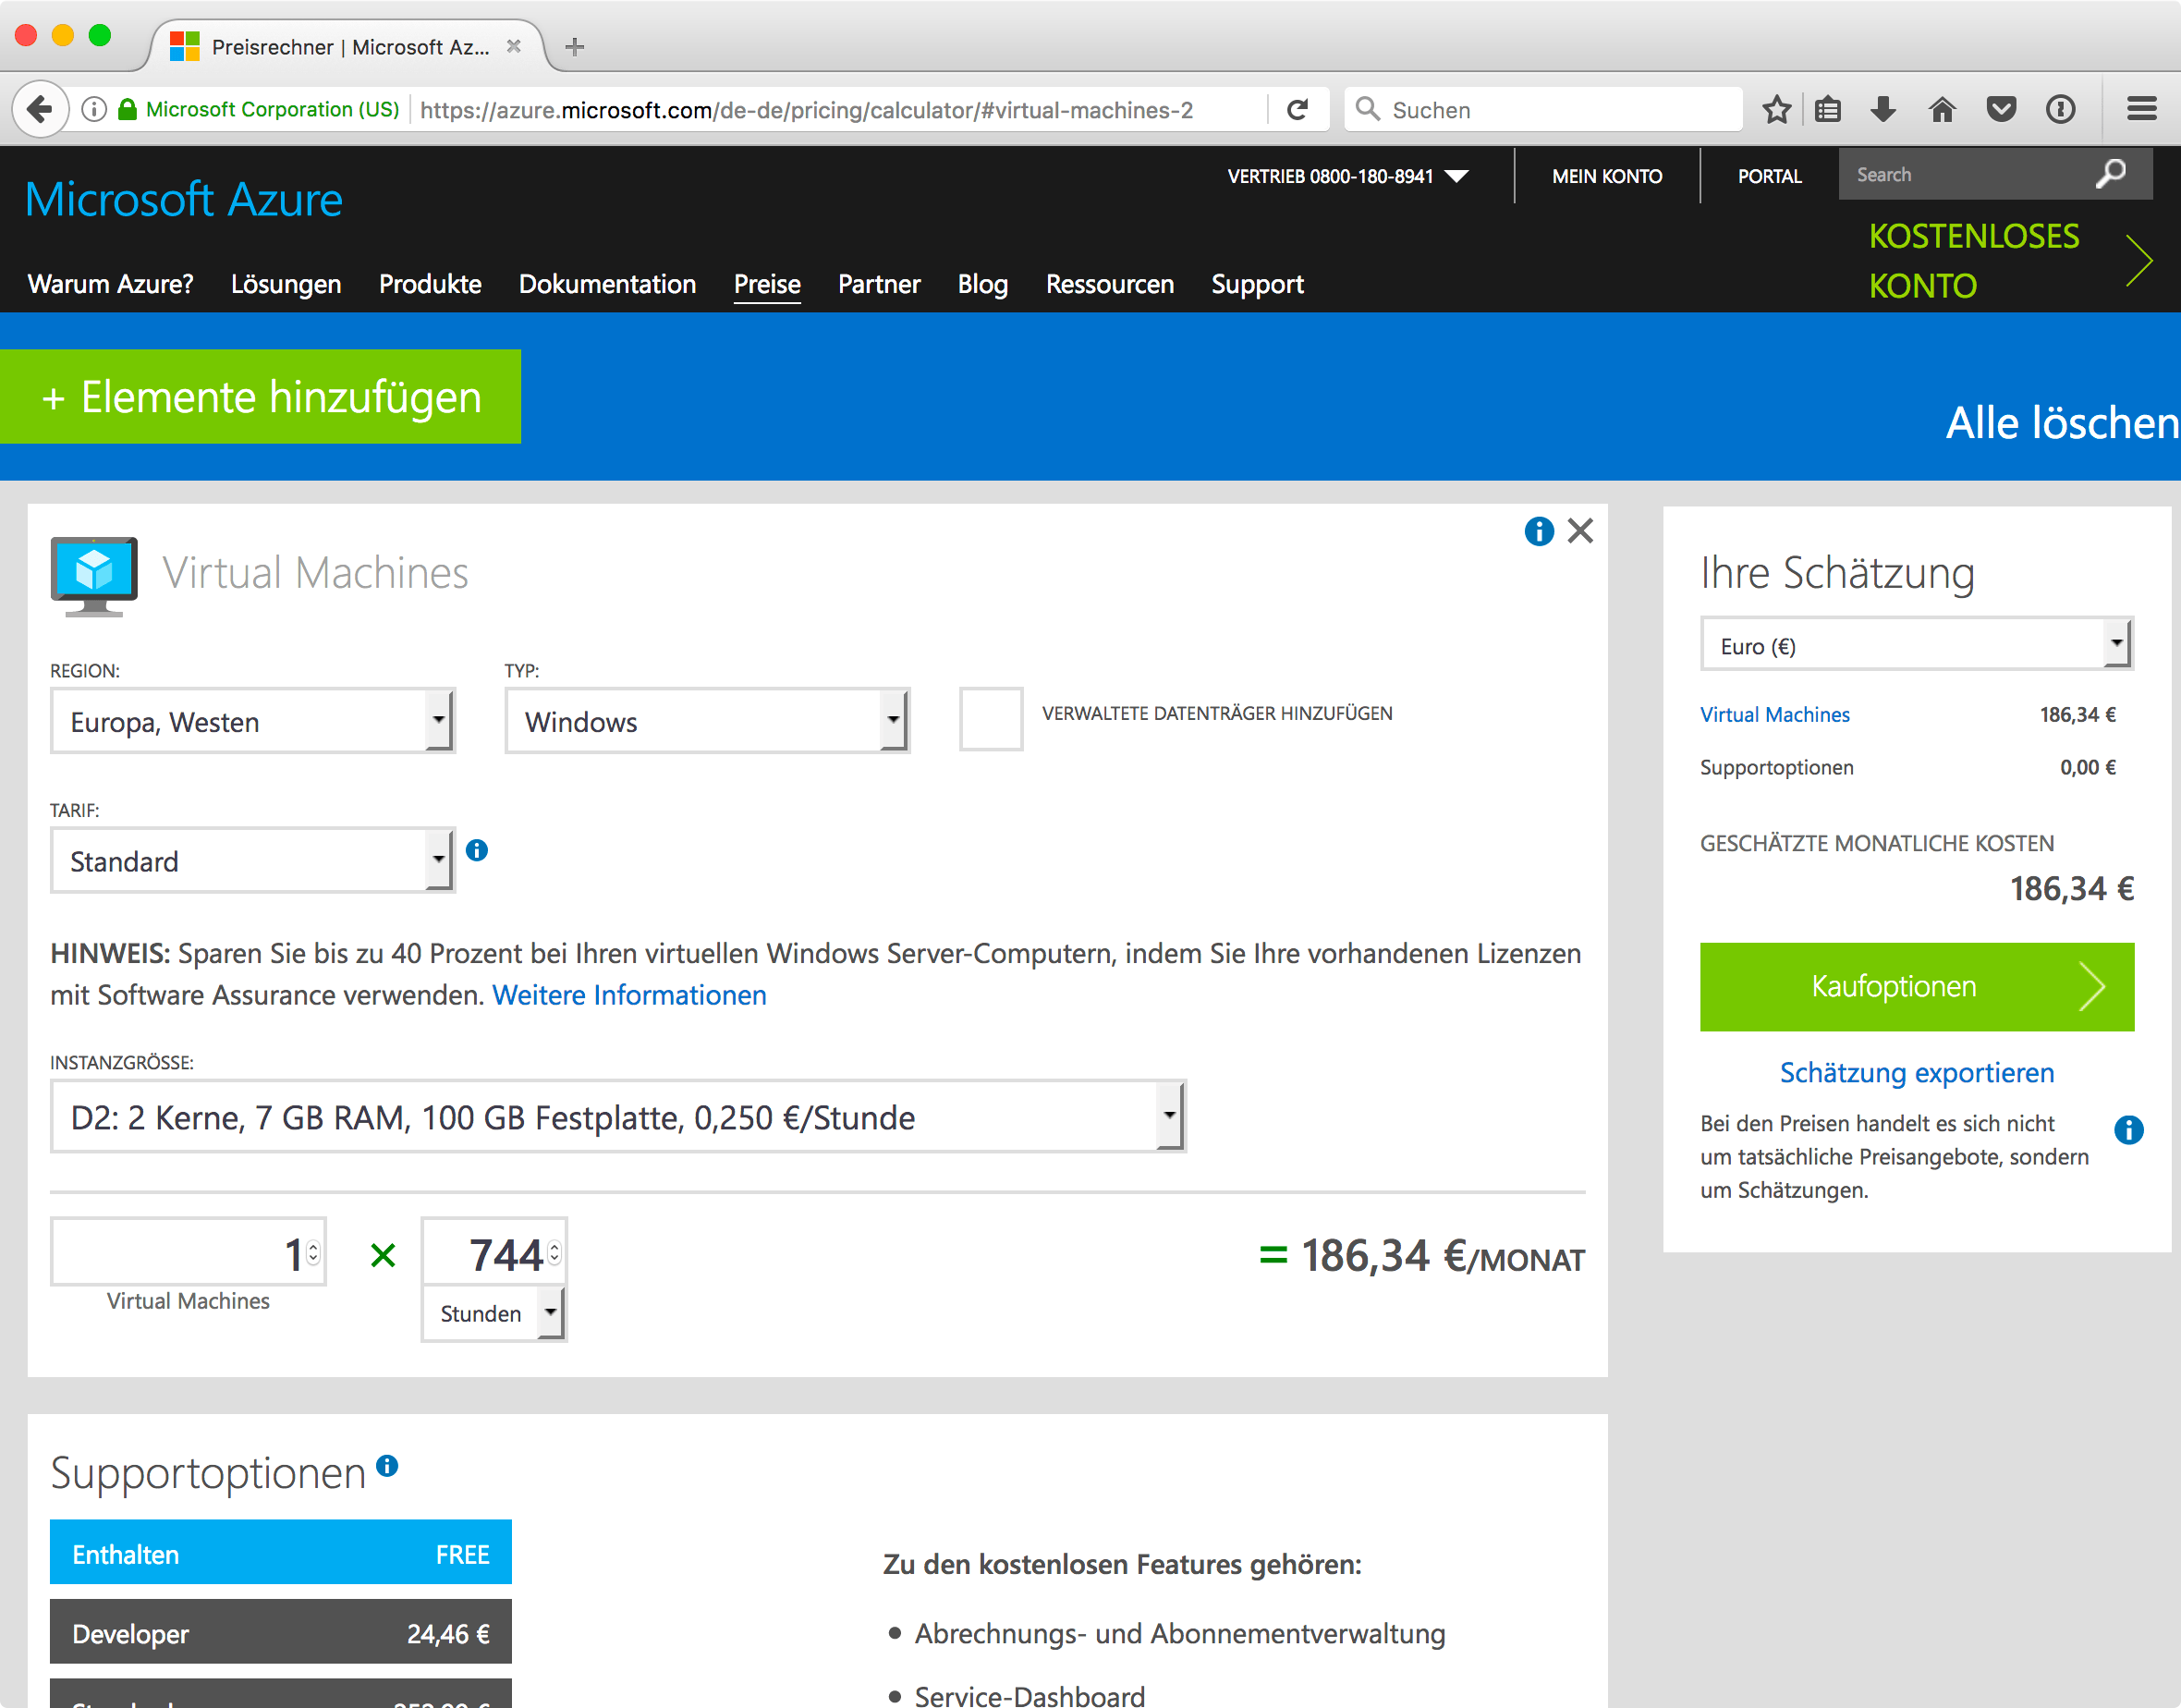Click the browser back arrow button
2181x1708 pixels.
click(40, 109)
